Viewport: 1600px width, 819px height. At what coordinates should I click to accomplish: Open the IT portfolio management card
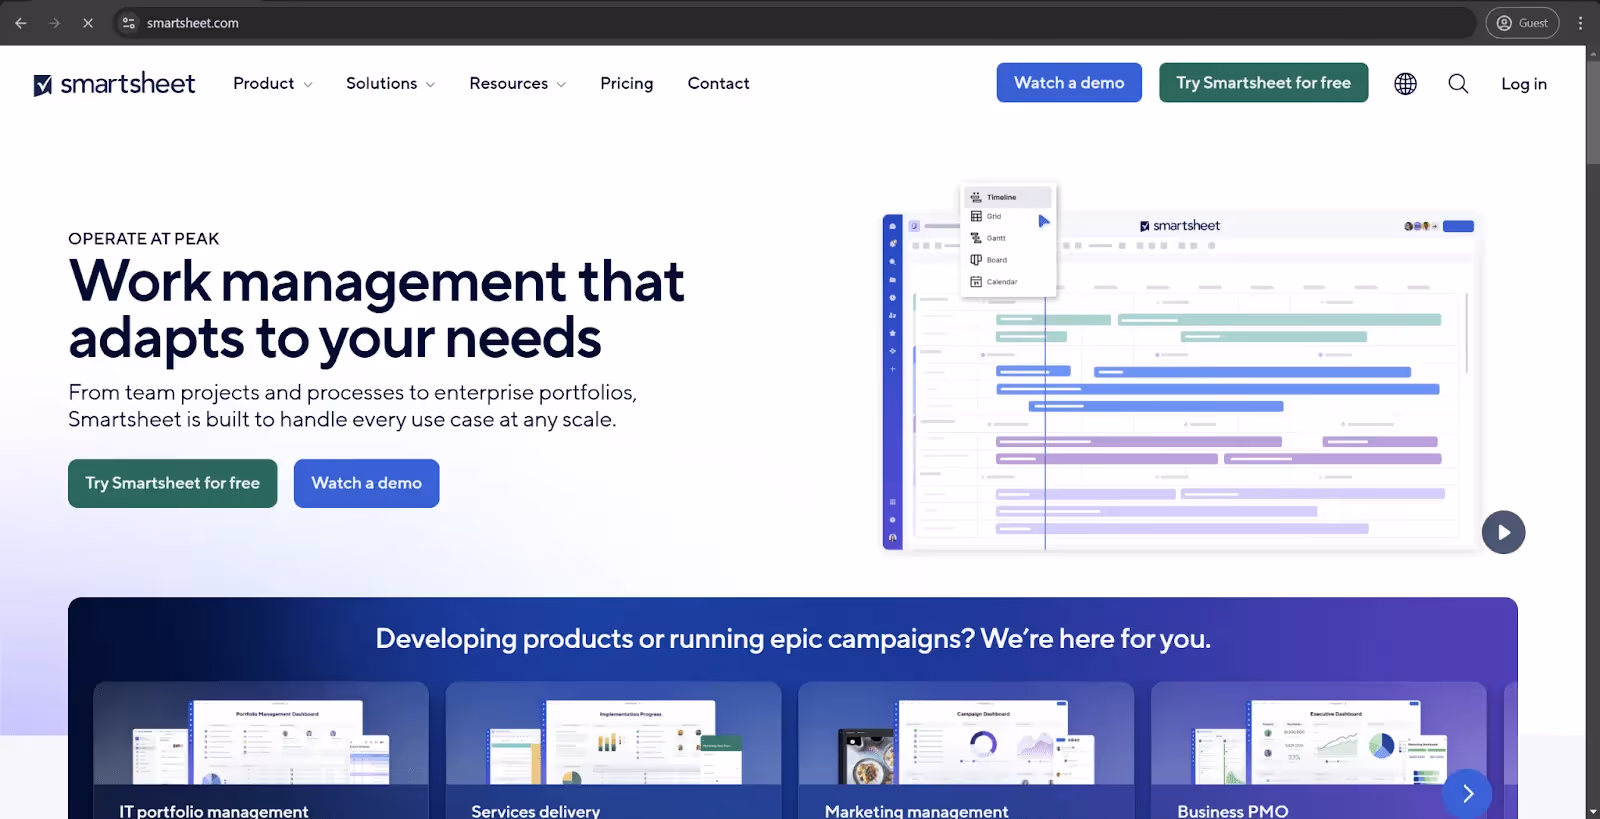(x=261, y=750)
